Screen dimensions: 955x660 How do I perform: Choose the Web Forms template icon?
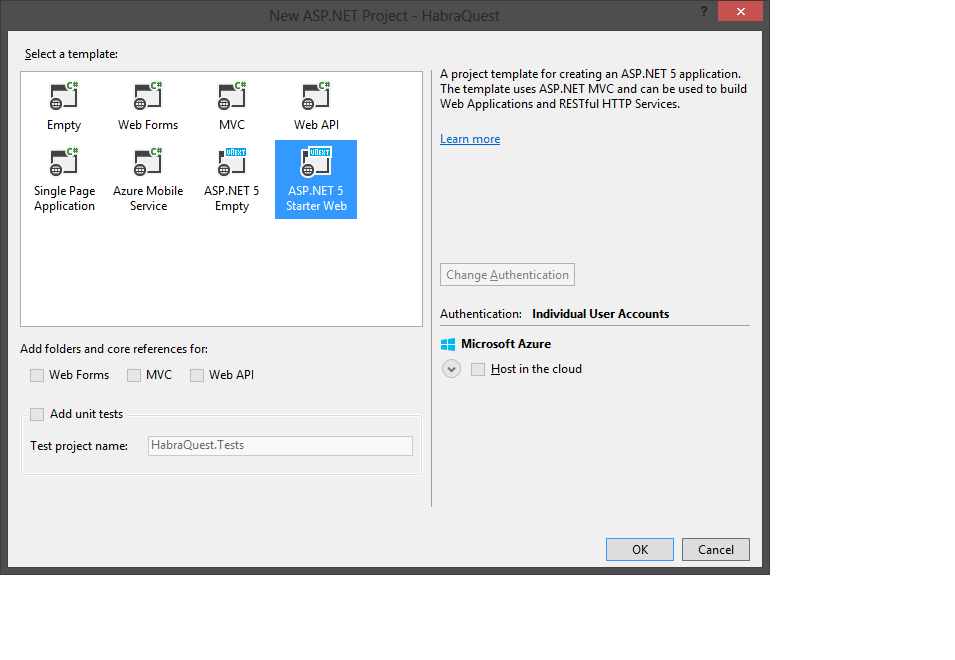coord(148,96)
